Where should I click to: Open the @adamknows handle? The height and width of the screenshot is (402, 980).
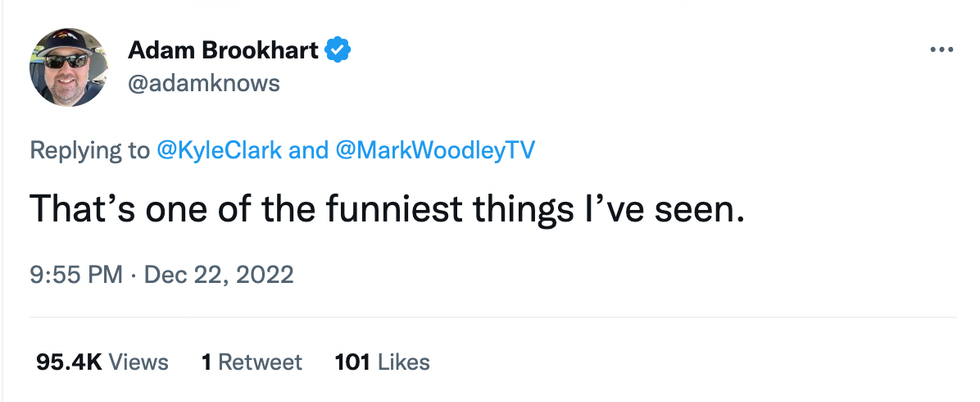point(204,84)
